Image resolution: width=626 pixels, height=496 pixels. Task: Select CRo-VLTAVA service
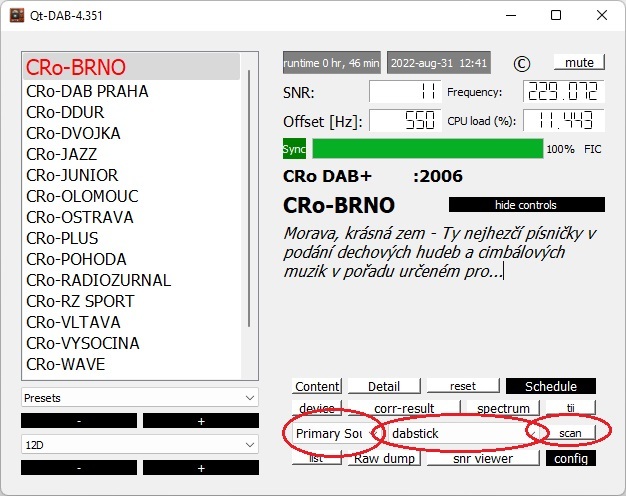coord(132,322)
